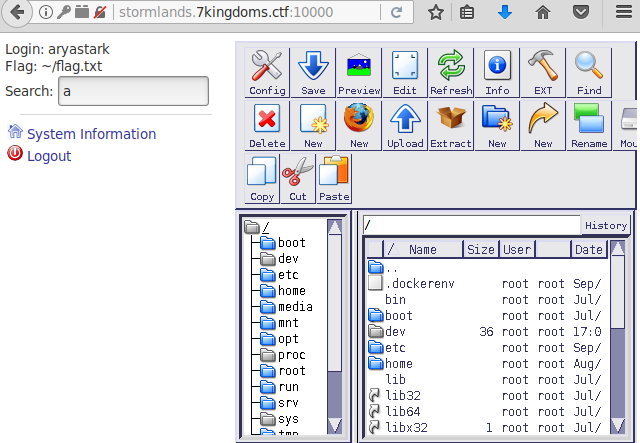Select run folder in the directory tree
The image size is (640, 443).
click(x=288, y=386)
